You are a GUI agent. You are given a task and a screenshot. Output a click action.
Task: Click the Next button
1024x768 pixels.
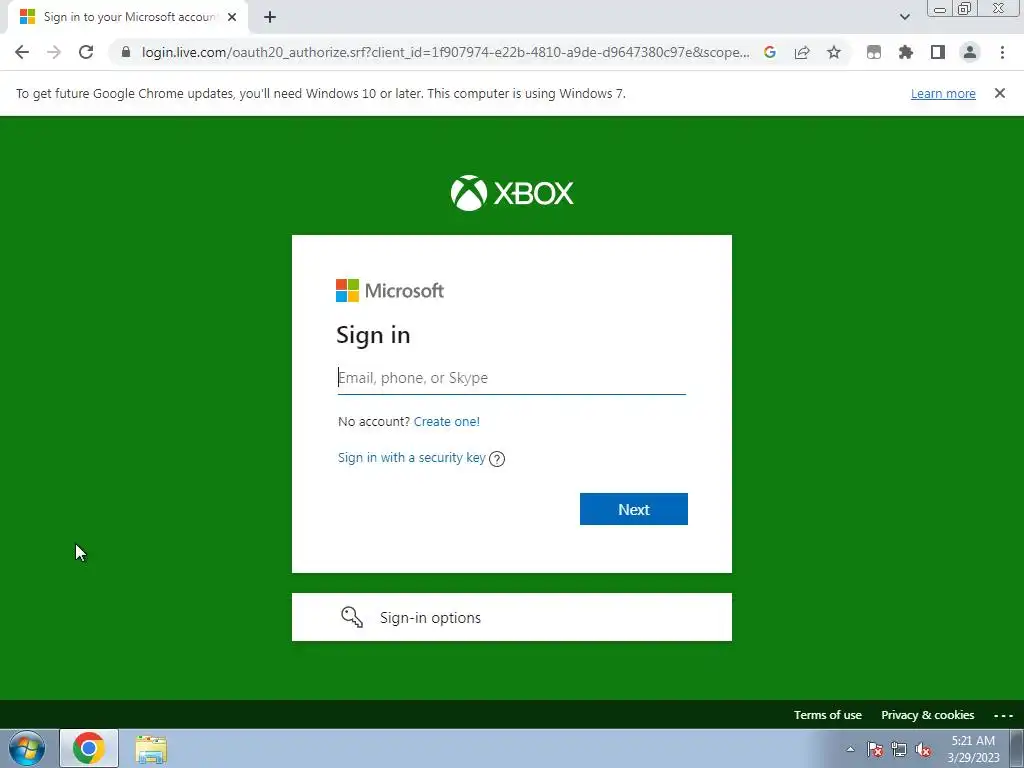(x=633, y=509)
